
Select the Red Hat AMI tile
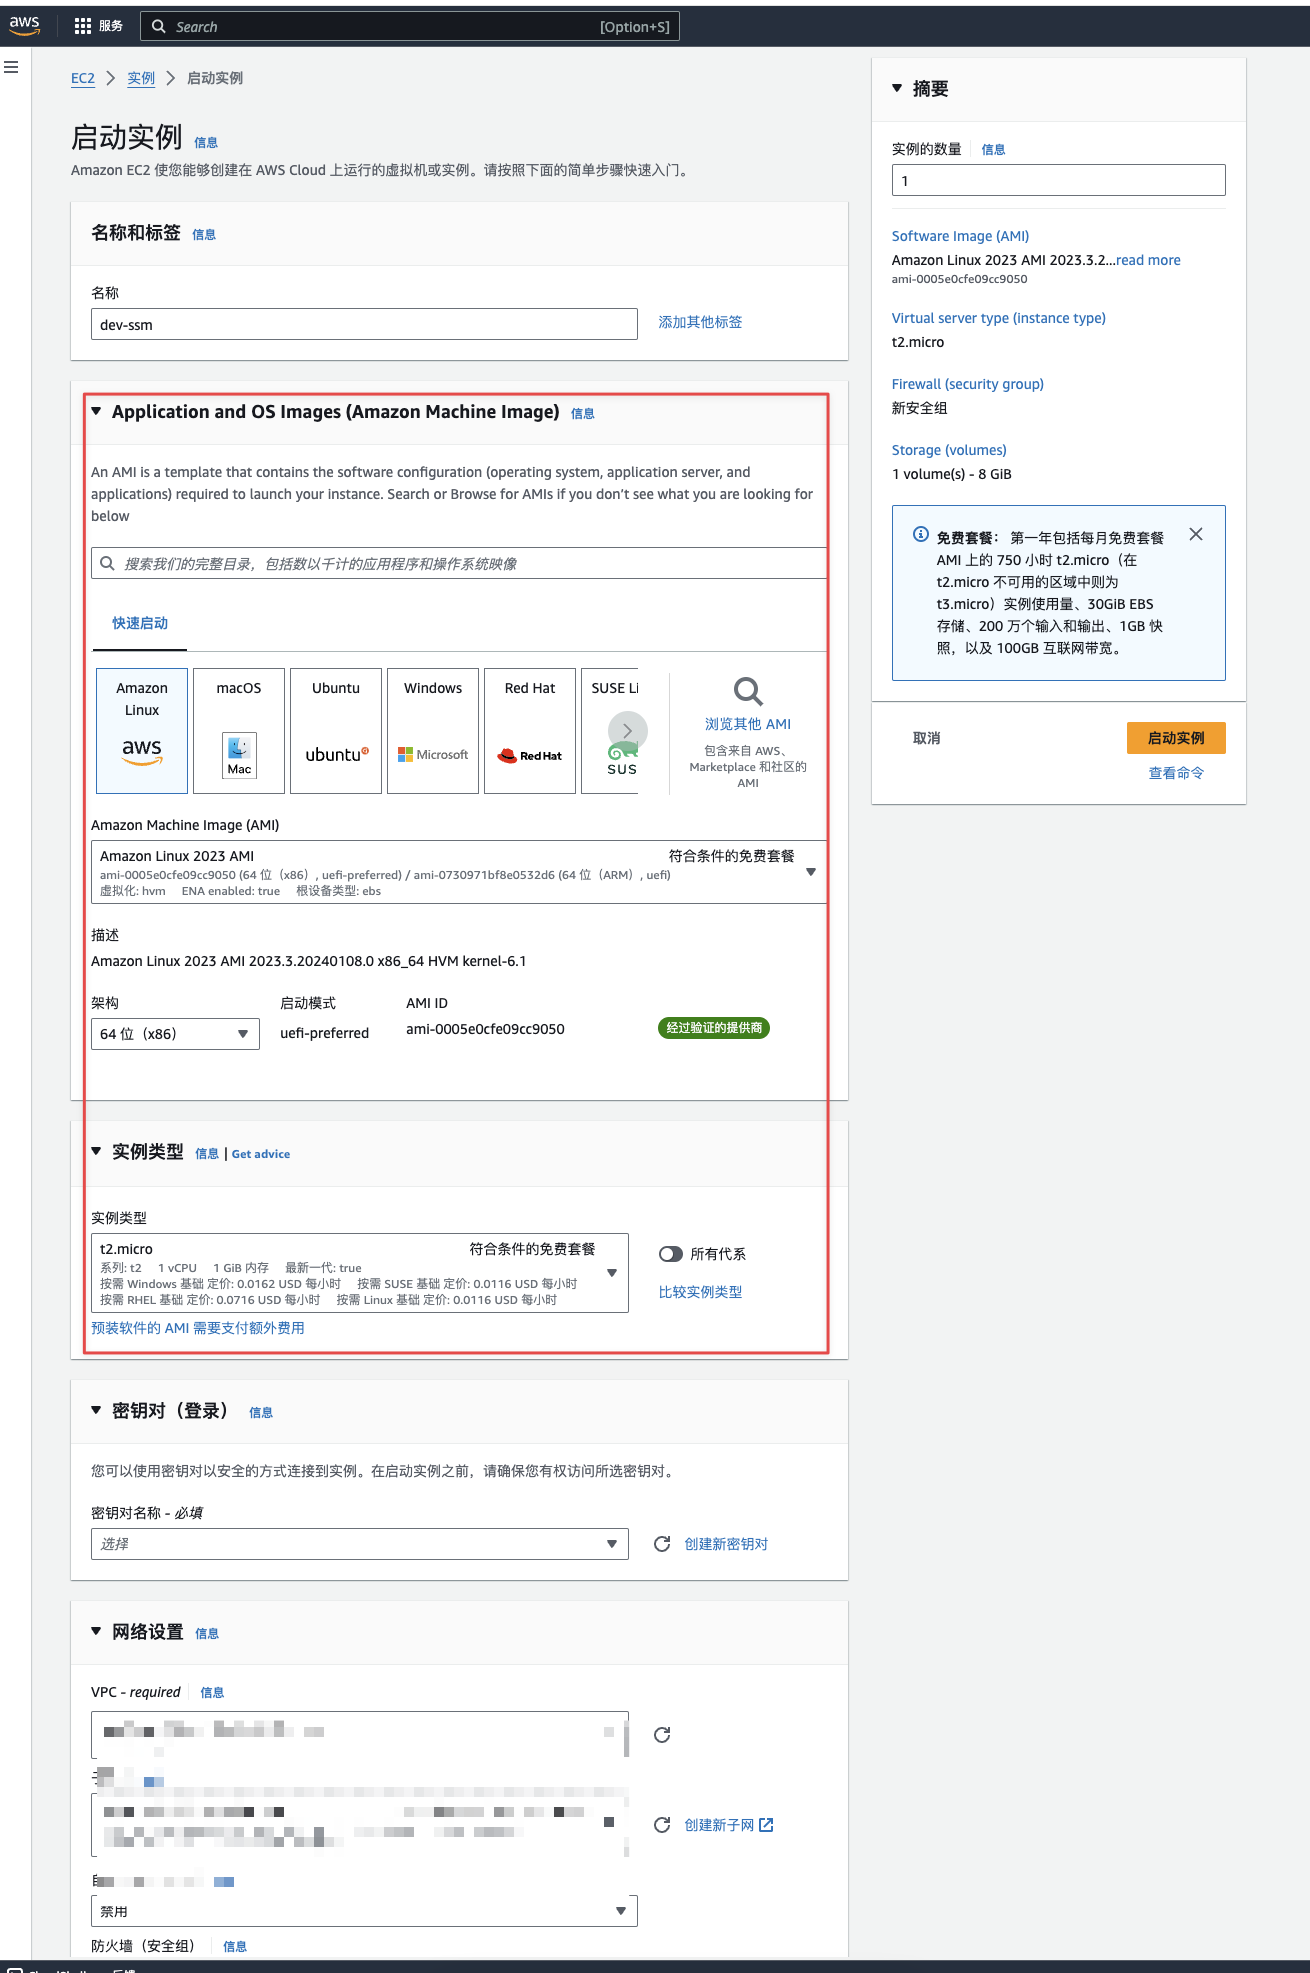coord(530,731)
